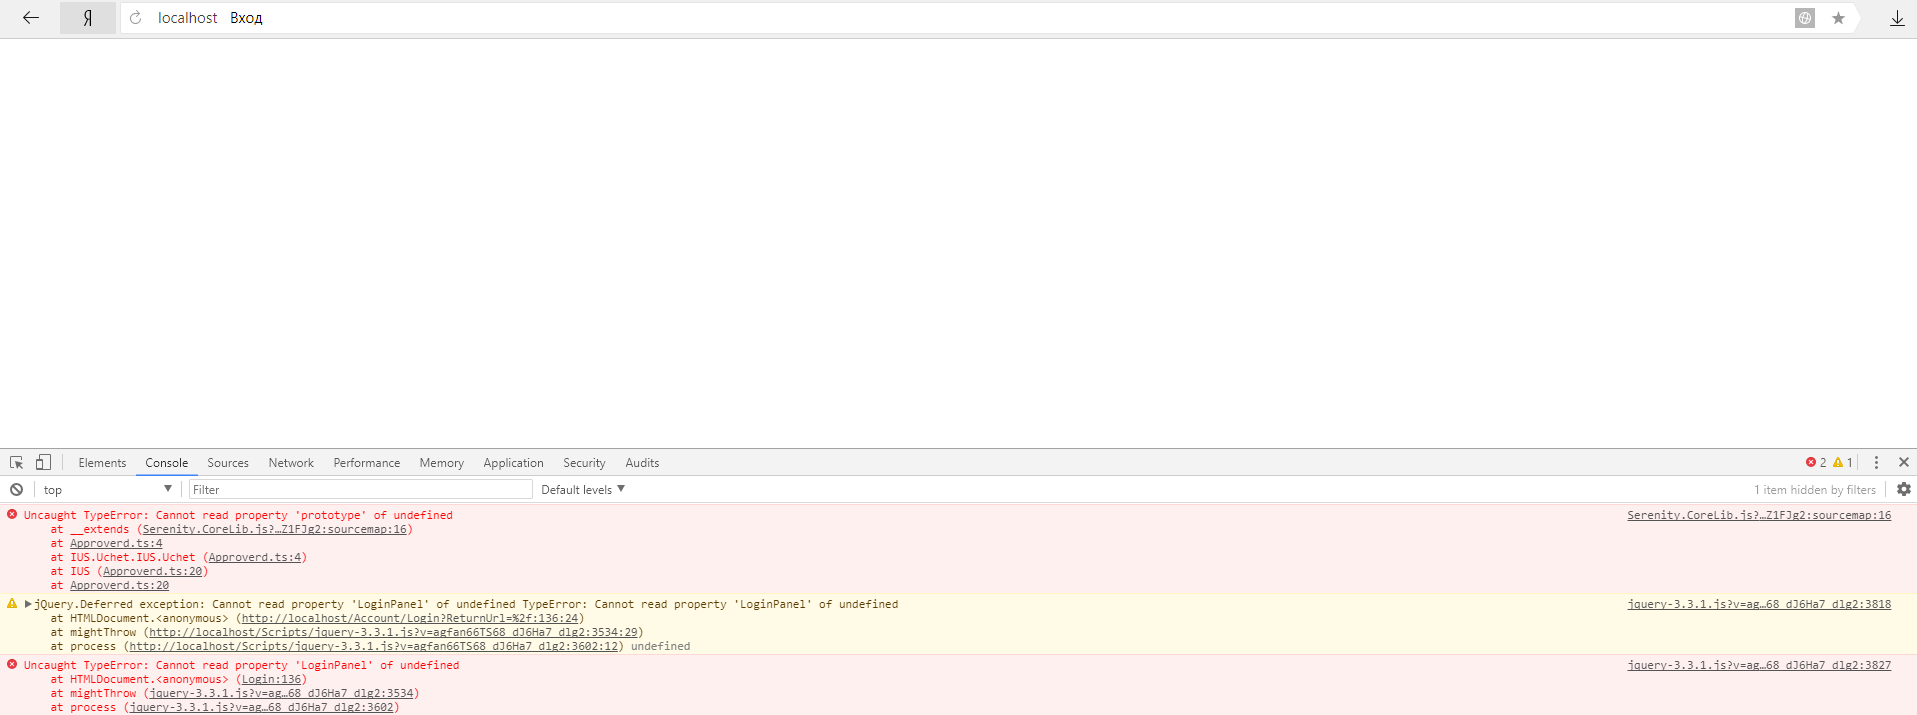This screenshot has height=715, width=1917.
Task: Close the DevTools panel
Action: click(x=1904, y=463)
